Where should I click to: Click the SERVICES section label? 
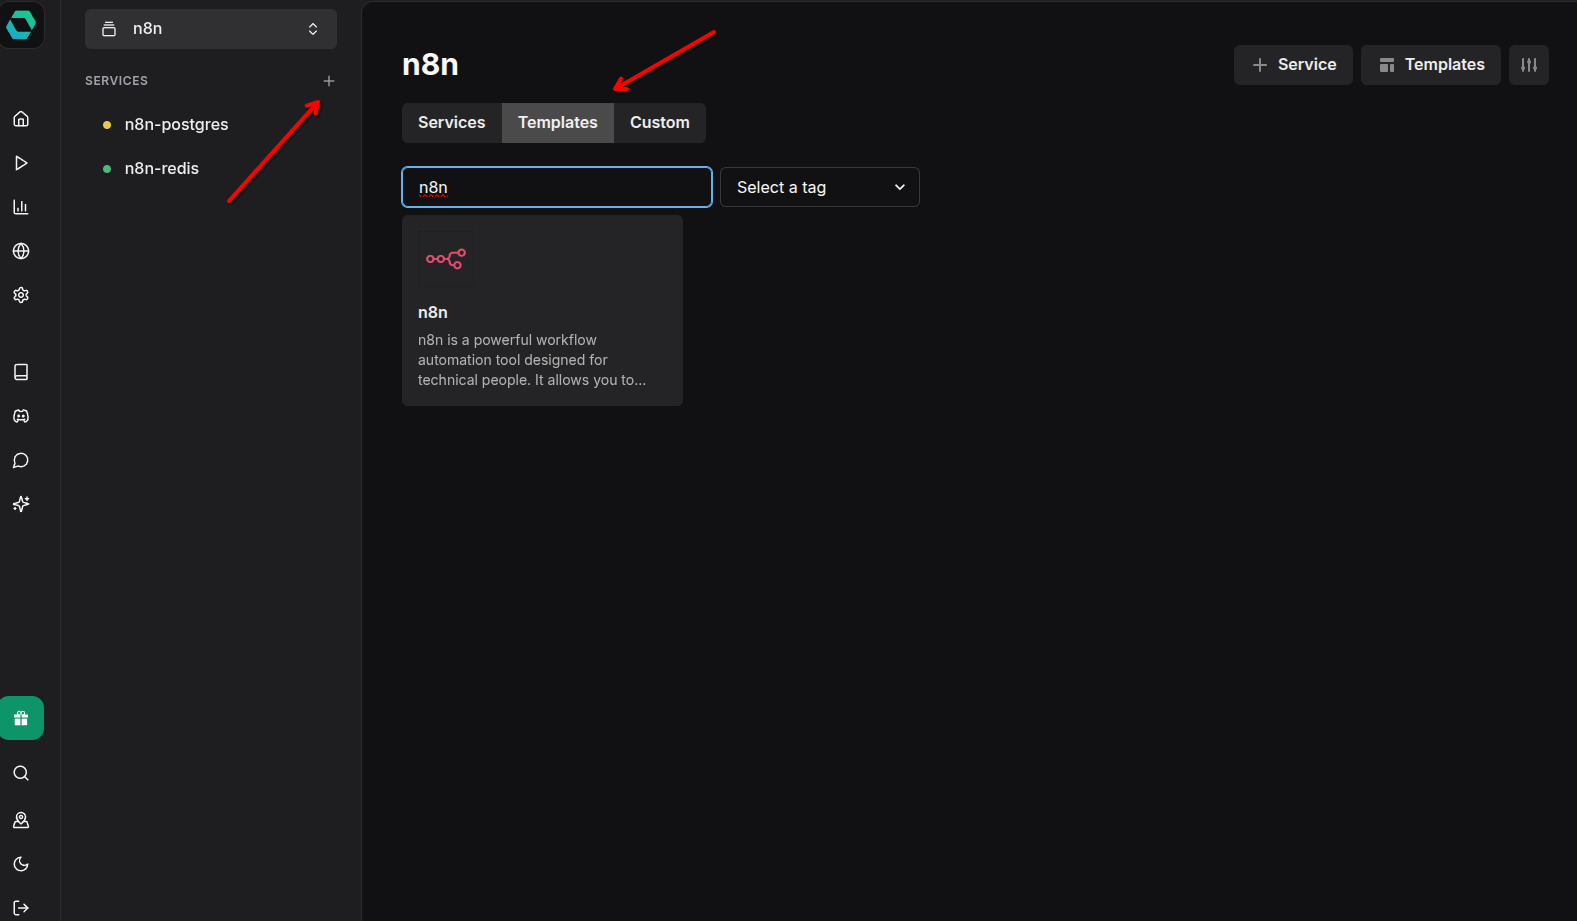116,81
